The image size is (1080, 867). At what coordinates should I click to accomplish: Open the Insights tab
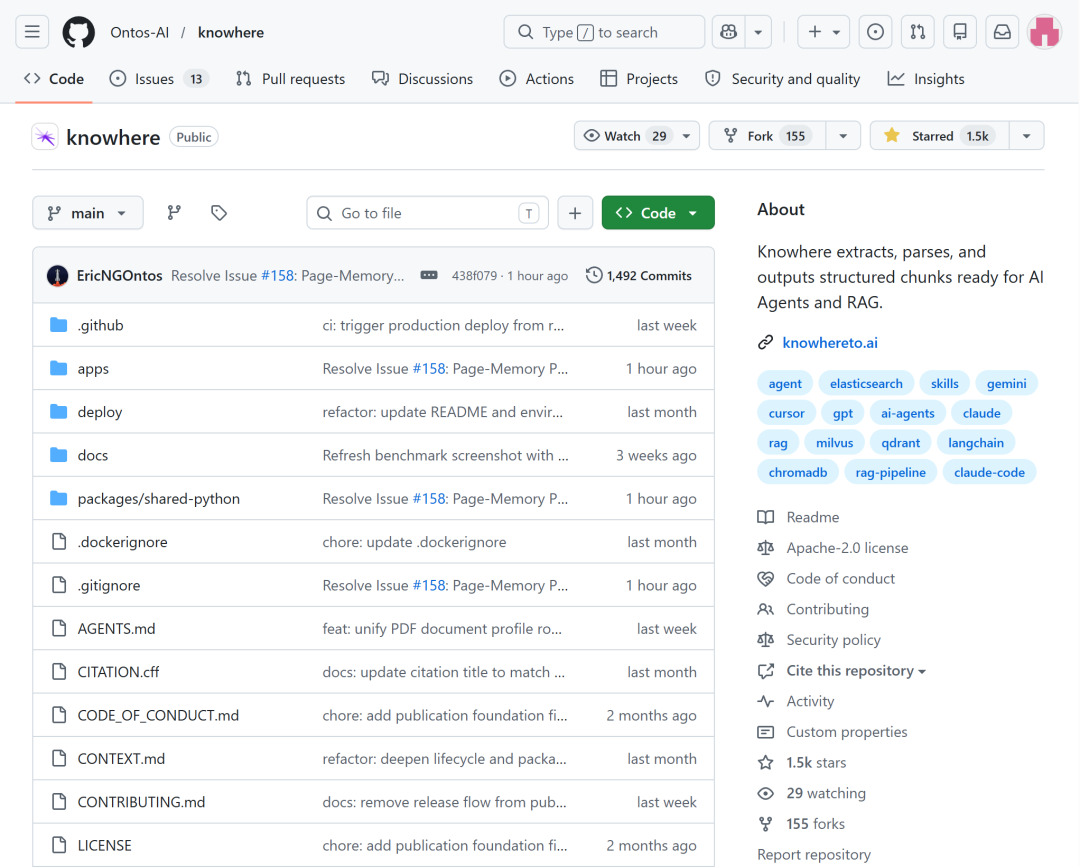[926, 79]
